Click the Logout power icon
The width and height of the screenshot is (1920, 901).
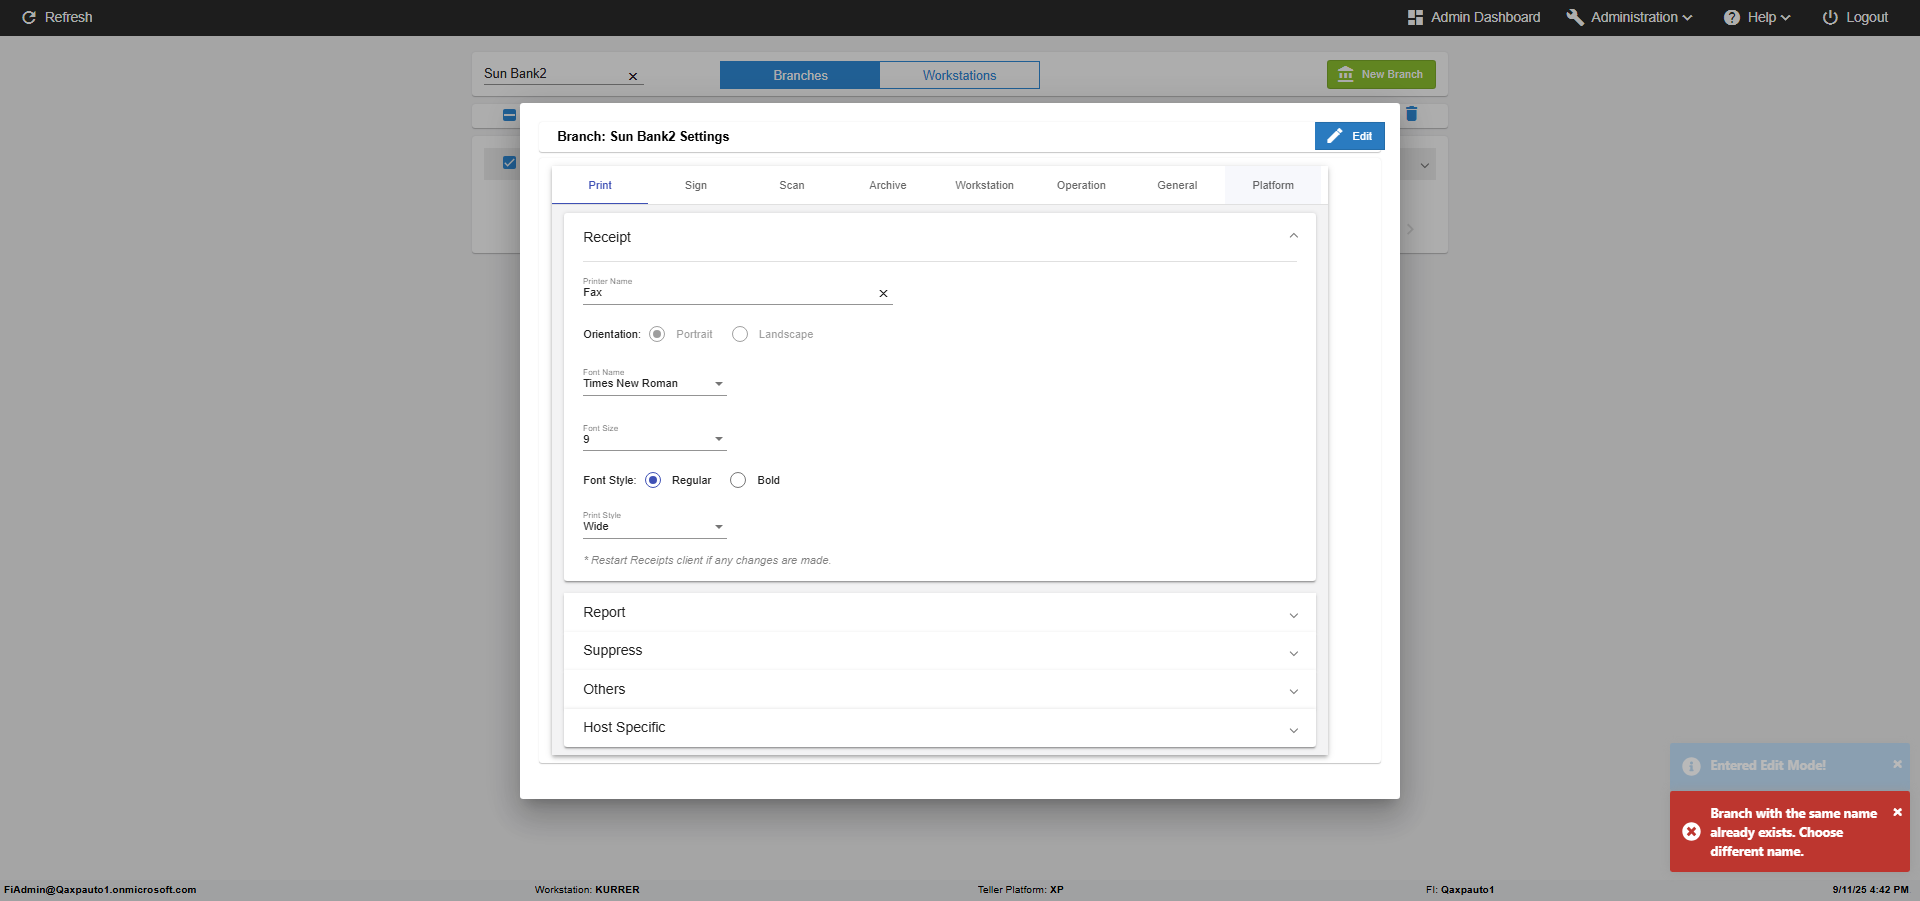point(1830,18)
